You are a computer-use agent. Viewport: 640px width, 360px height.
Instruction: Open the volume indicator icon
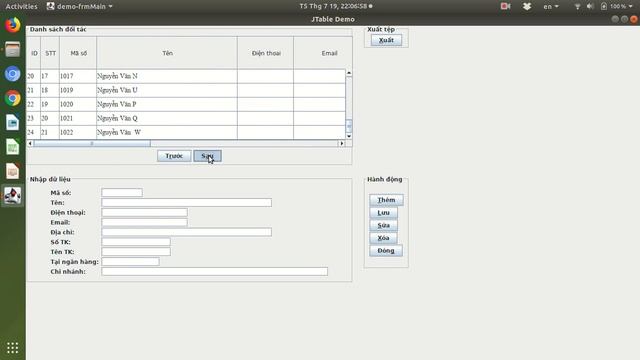[590, 6]
